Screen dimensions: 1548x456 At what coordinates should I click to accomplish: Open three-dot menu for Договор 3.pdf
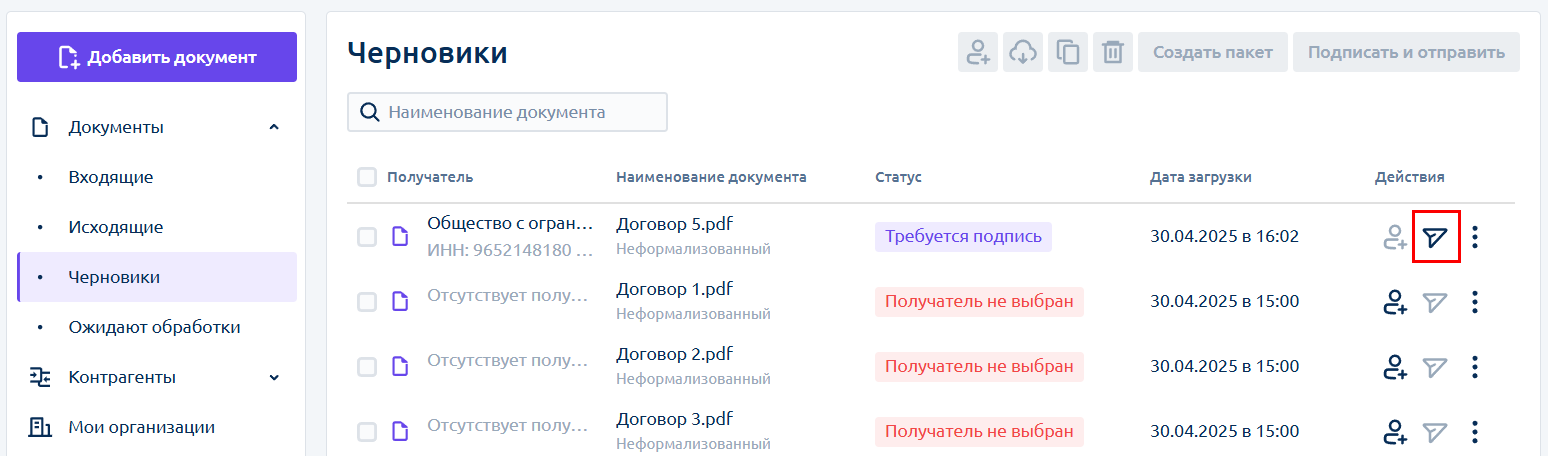click(1475, 432)
